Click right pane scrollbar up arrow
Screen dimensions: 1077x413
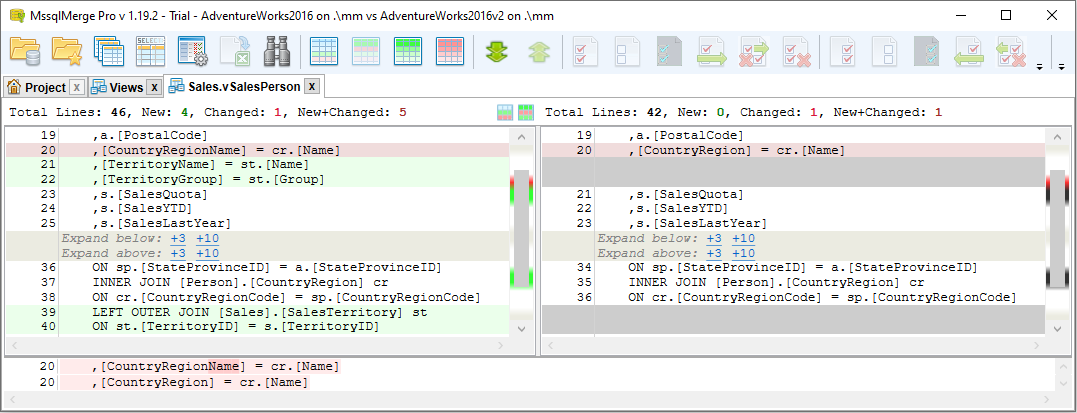click(1057, 137)
